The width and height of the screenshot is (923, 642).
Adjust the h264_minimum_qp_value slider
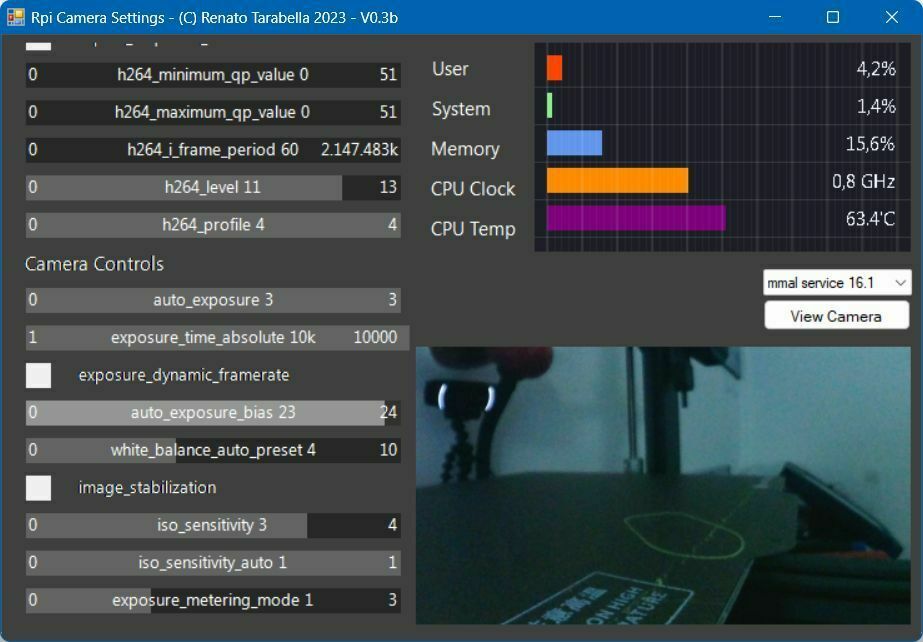point(212,75)
